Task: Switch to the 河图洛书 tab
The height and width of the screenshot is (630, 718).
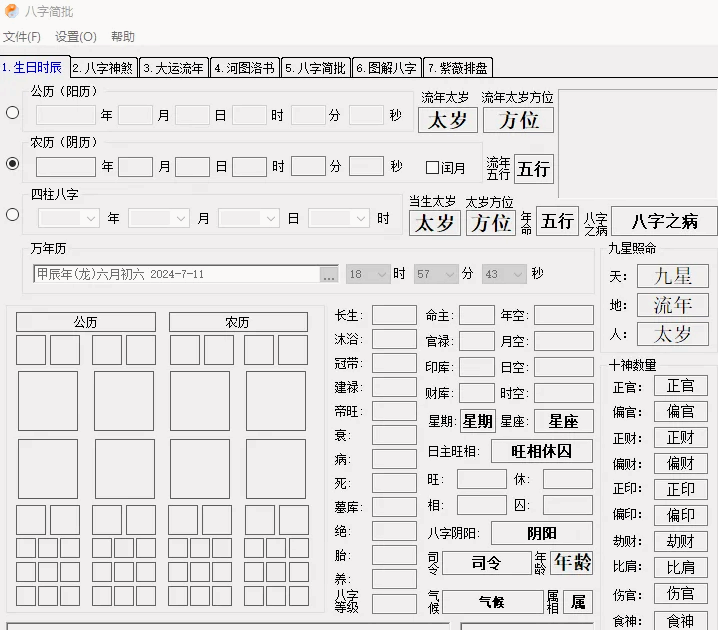Action: pos(245,68)
